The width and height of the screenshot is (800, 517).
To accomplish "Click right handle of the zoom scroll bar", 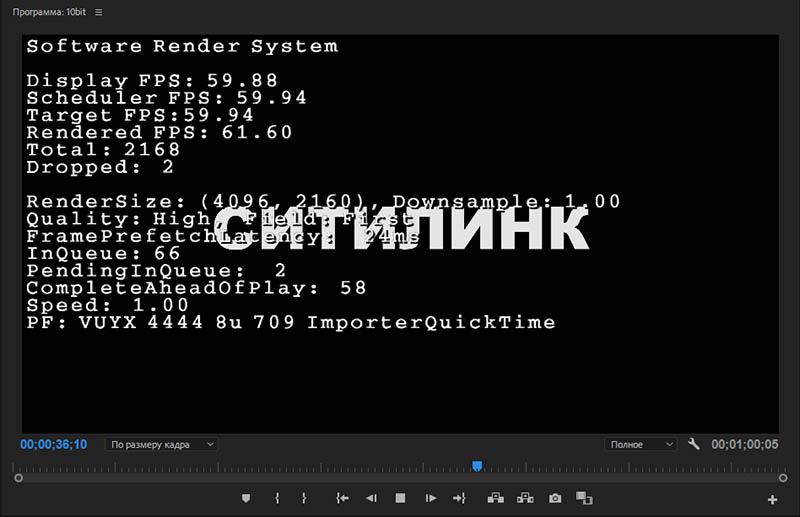I will click(783, 478).
